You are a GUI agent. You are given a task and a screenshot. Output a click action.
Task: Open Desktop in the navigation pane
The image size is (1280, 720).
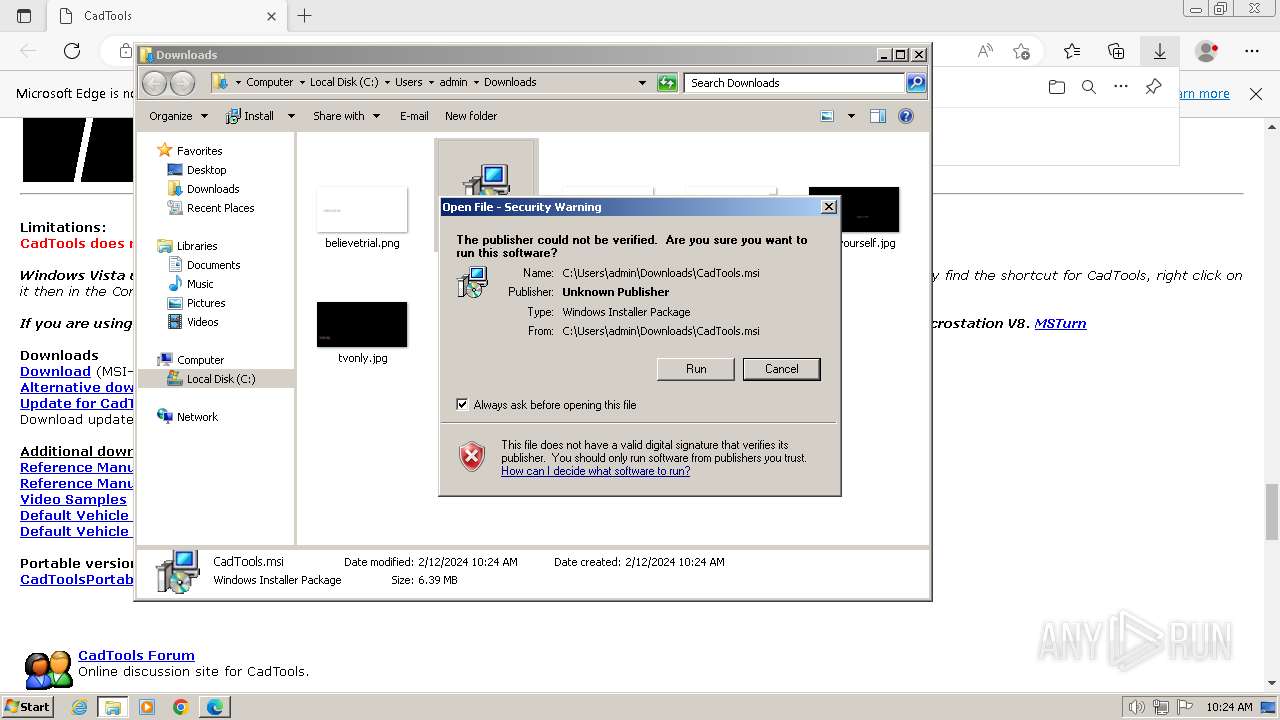tap(206, 170)
